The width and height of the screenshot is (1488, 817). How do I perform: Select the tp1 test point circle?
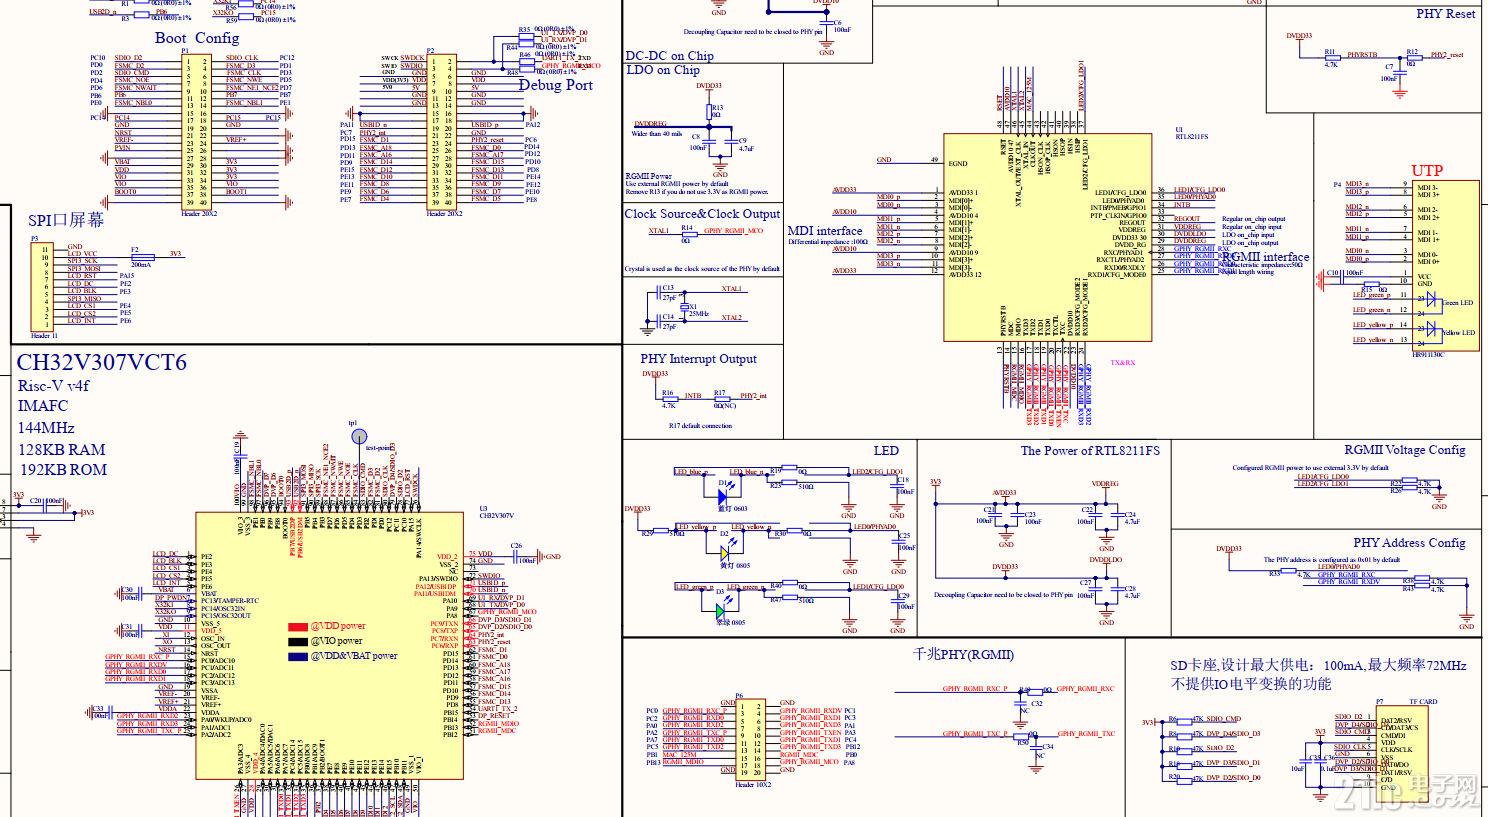[x=359, y=436]
